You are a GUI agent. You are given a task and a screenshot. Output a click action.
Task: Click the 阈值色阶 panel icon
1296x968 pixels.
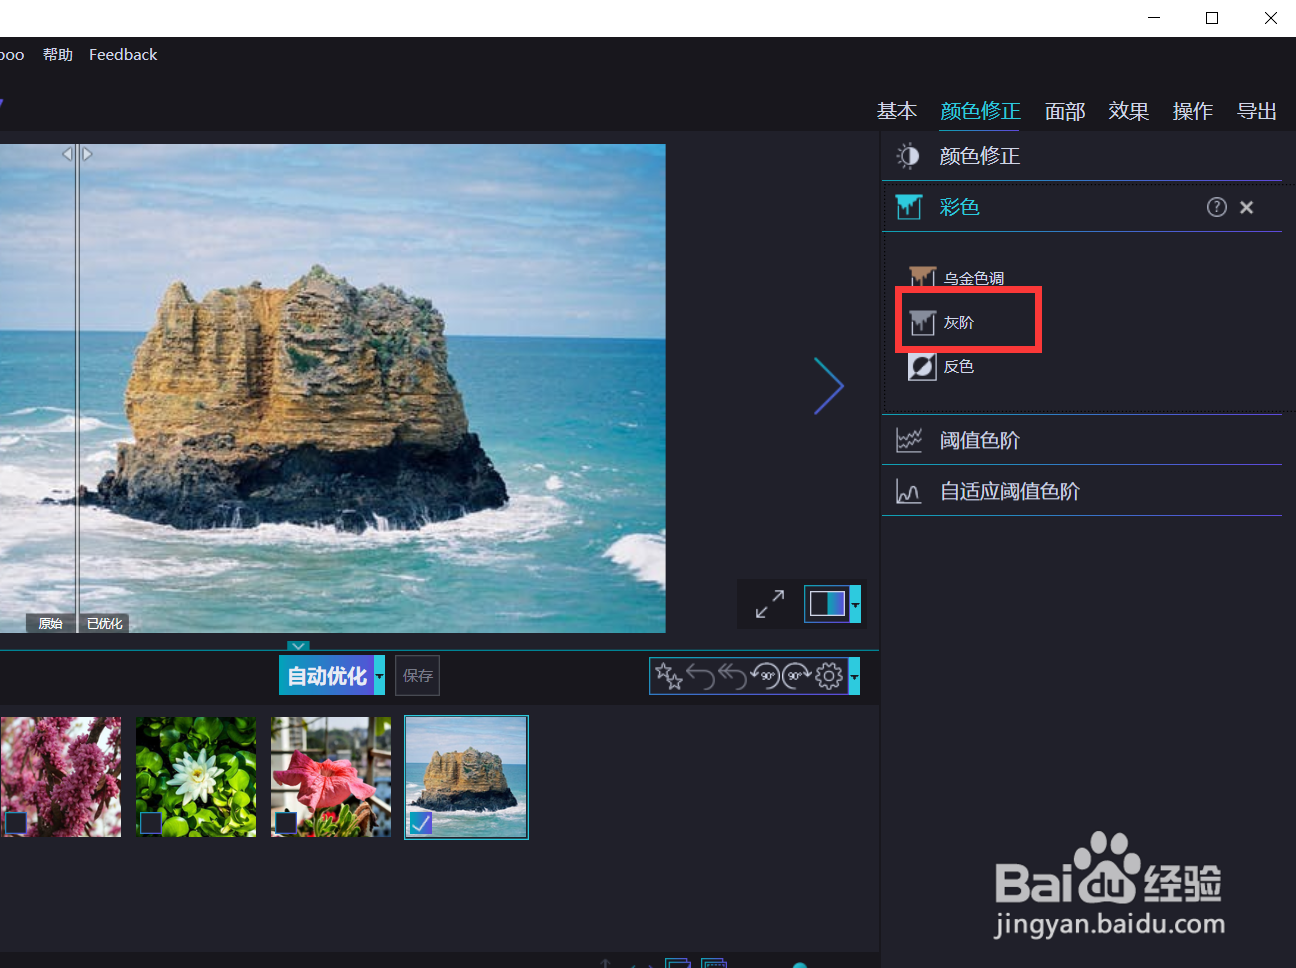(x=908, y=439)
